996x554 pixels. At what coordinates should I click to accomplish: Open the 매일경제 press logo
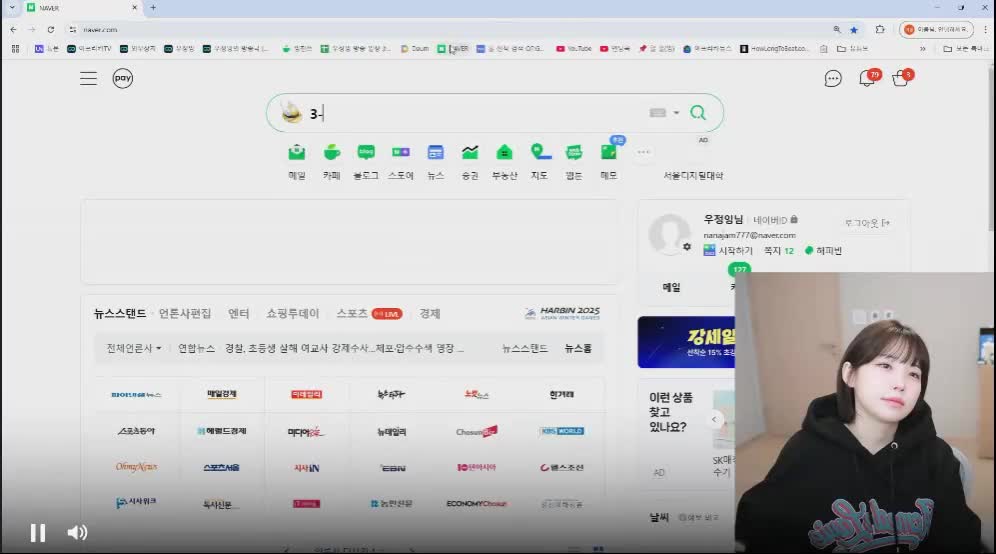222,395
